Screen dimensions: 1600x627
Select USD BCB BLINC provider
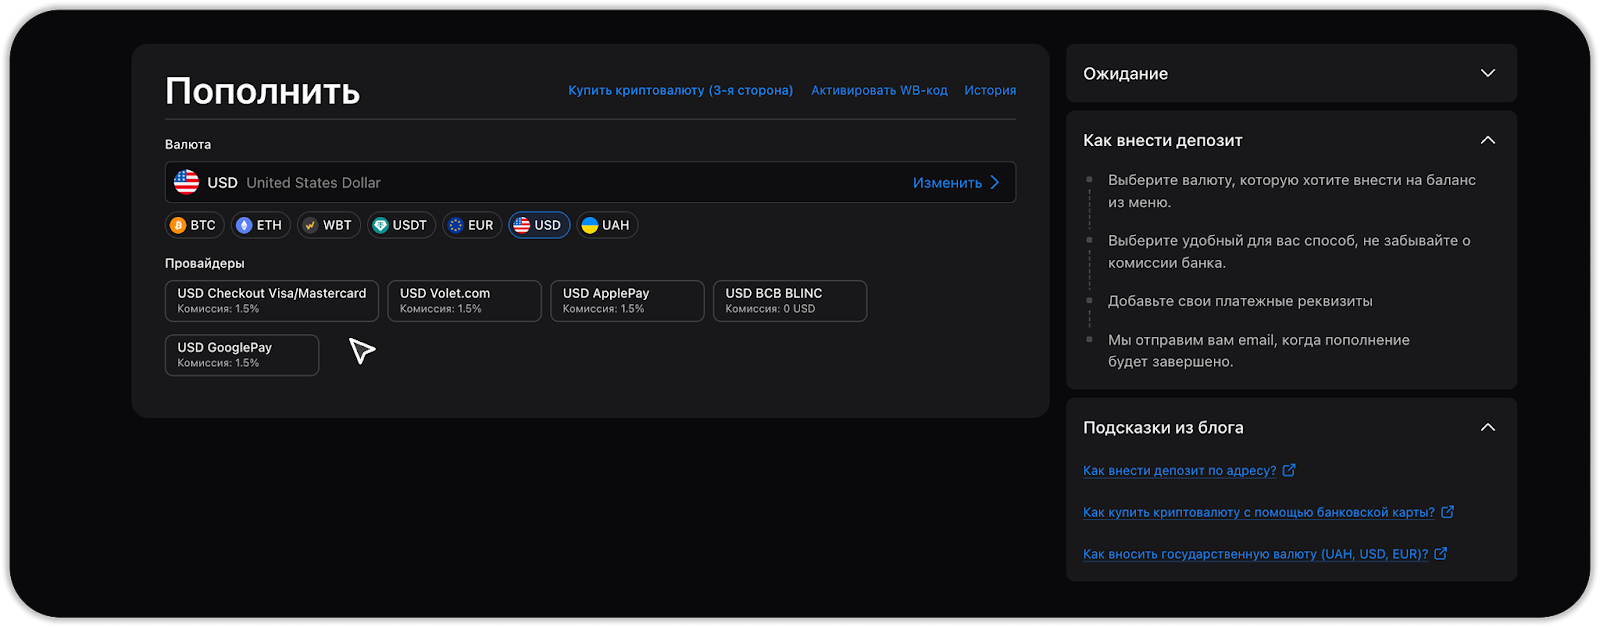pyautogui.click(x=789, y=300)
